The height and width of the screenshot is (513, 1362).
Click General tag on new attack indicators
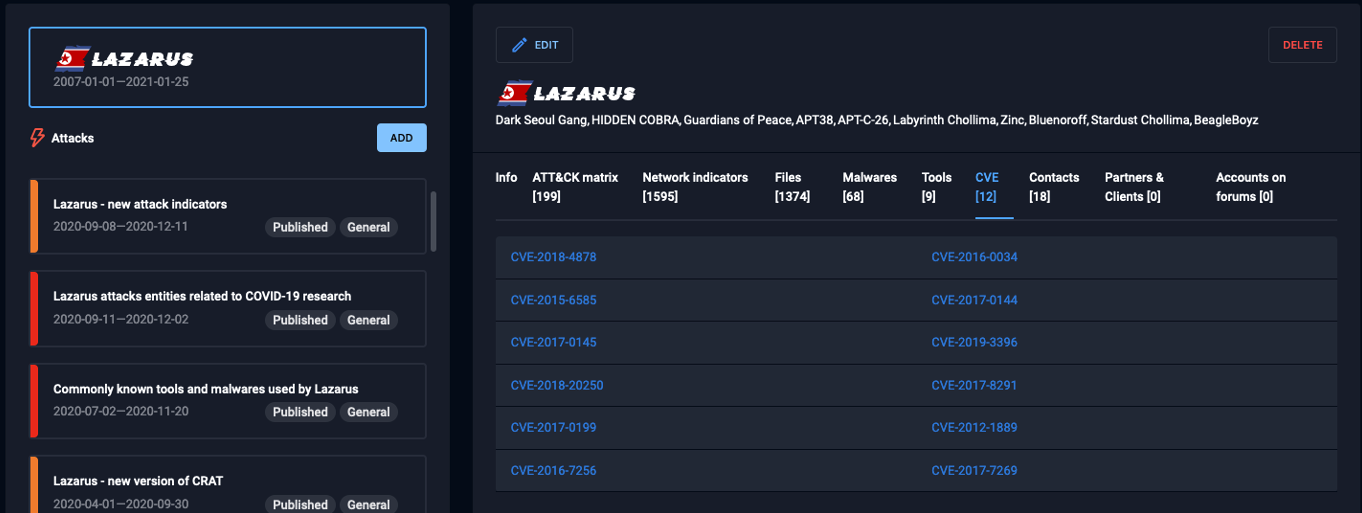coord(368,227)
